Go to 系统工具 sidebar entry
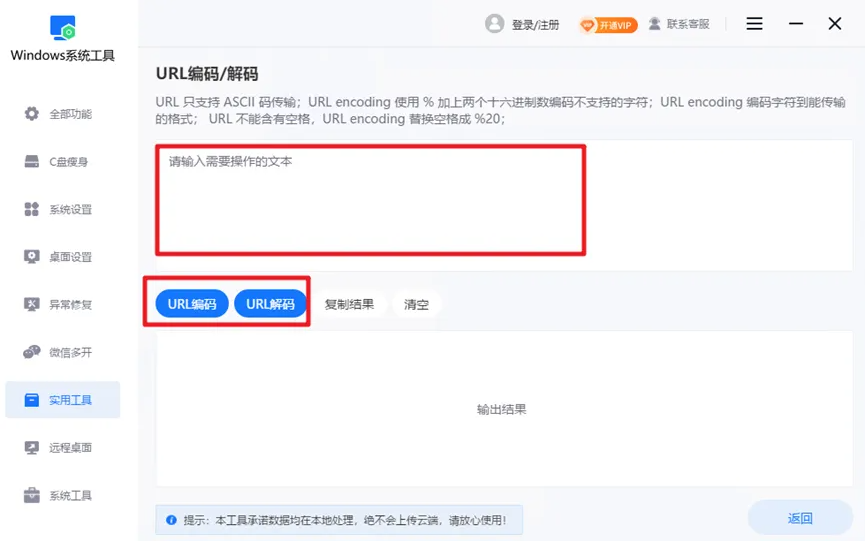The width and height of the screenshot is (865, 541). (62, 495)
